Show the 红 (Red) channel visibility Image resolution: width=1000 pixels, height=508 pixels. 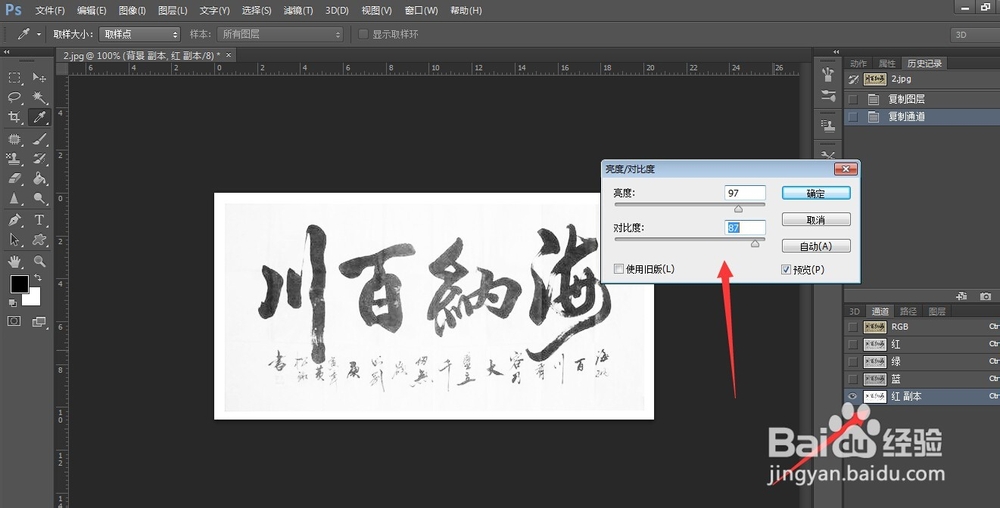click(853, 344)
